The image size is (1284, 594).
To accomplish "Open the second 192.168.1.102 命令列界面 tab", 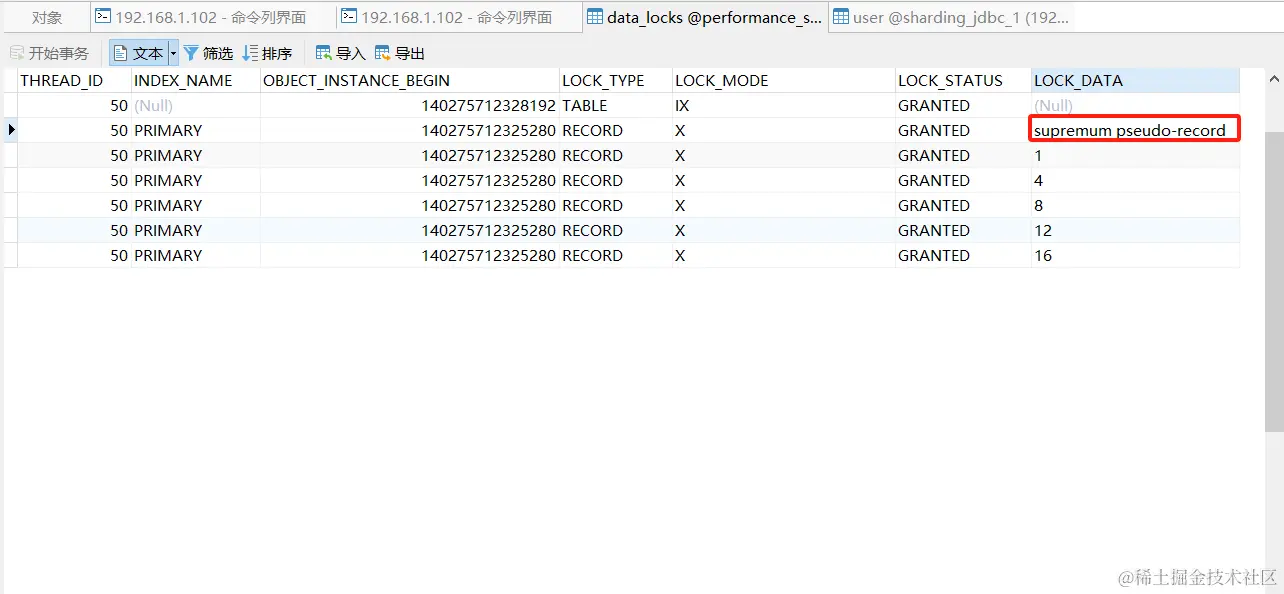I will [x=458, y=17].
